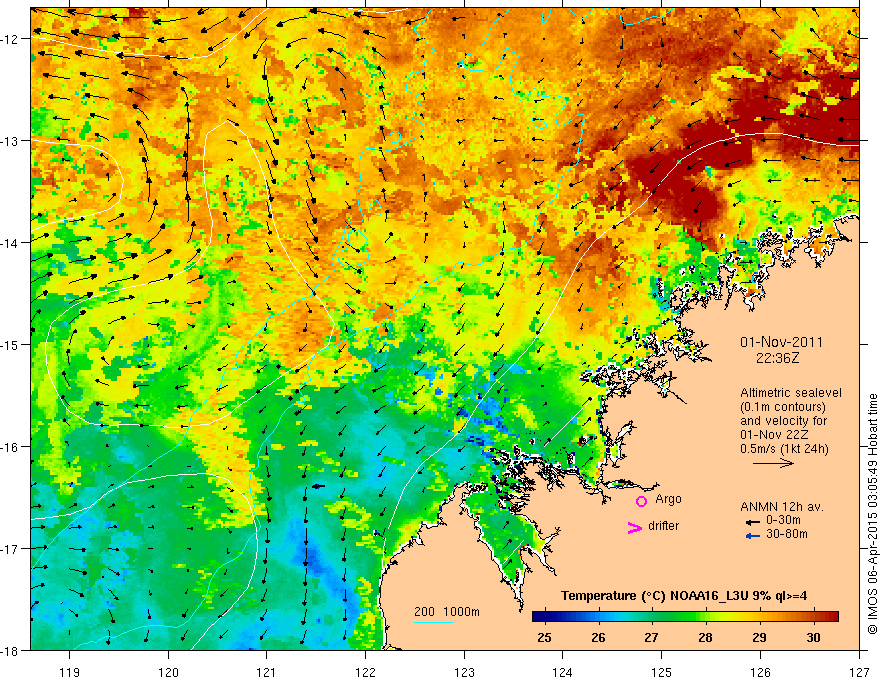Click the 122 longitude axis label

pos(365,672)
